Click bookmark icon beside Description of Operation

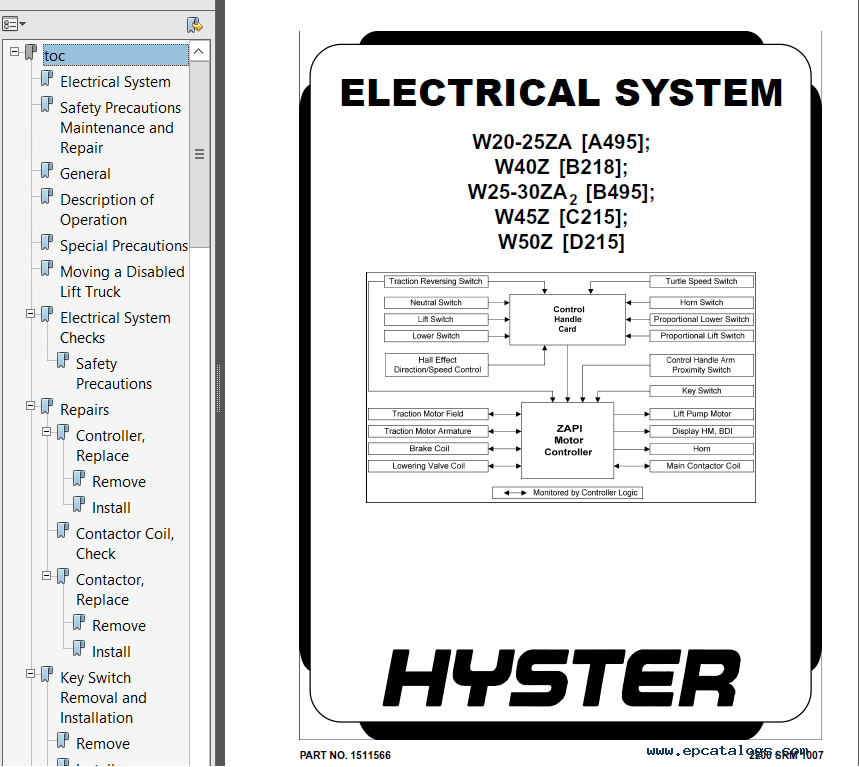47,197
